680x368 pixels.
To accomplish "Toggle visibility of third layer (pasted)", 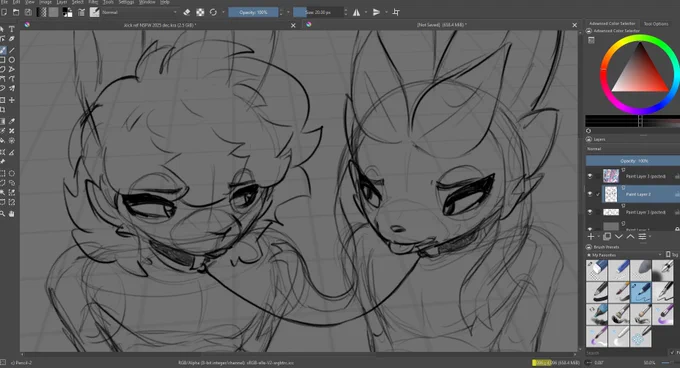I will tap(590, 212).
